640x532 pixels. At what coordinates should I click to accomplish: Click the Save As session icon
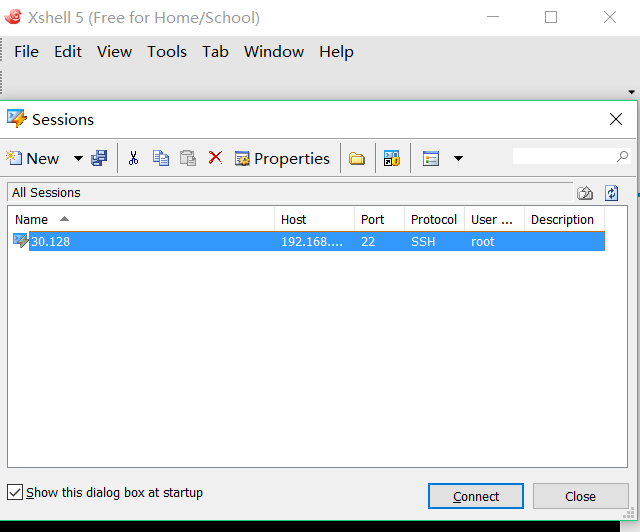(99, 158)
